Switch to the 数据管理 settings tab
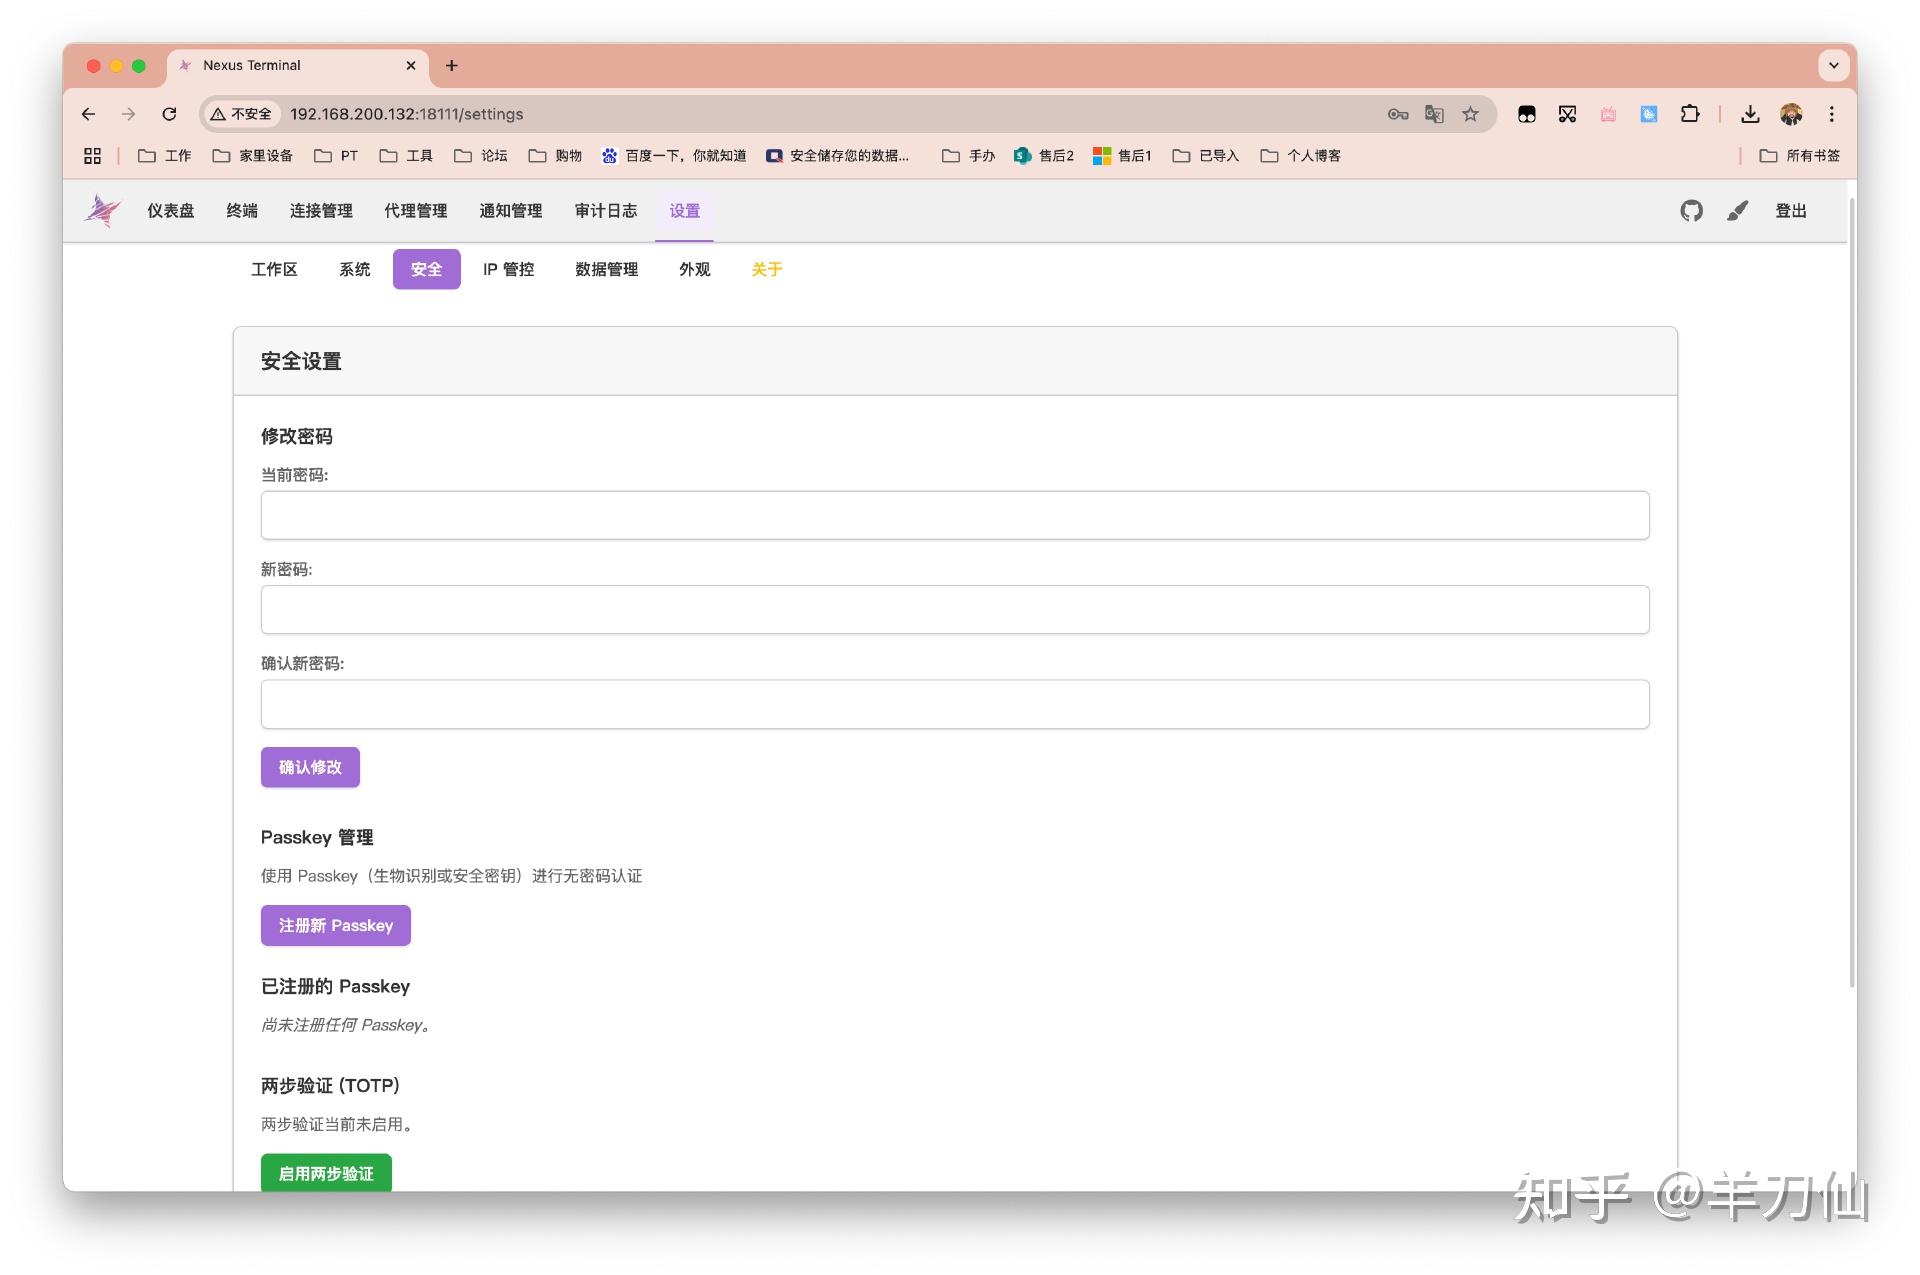This screenshot has height=1275, width=1920. [x=606, y=269]
